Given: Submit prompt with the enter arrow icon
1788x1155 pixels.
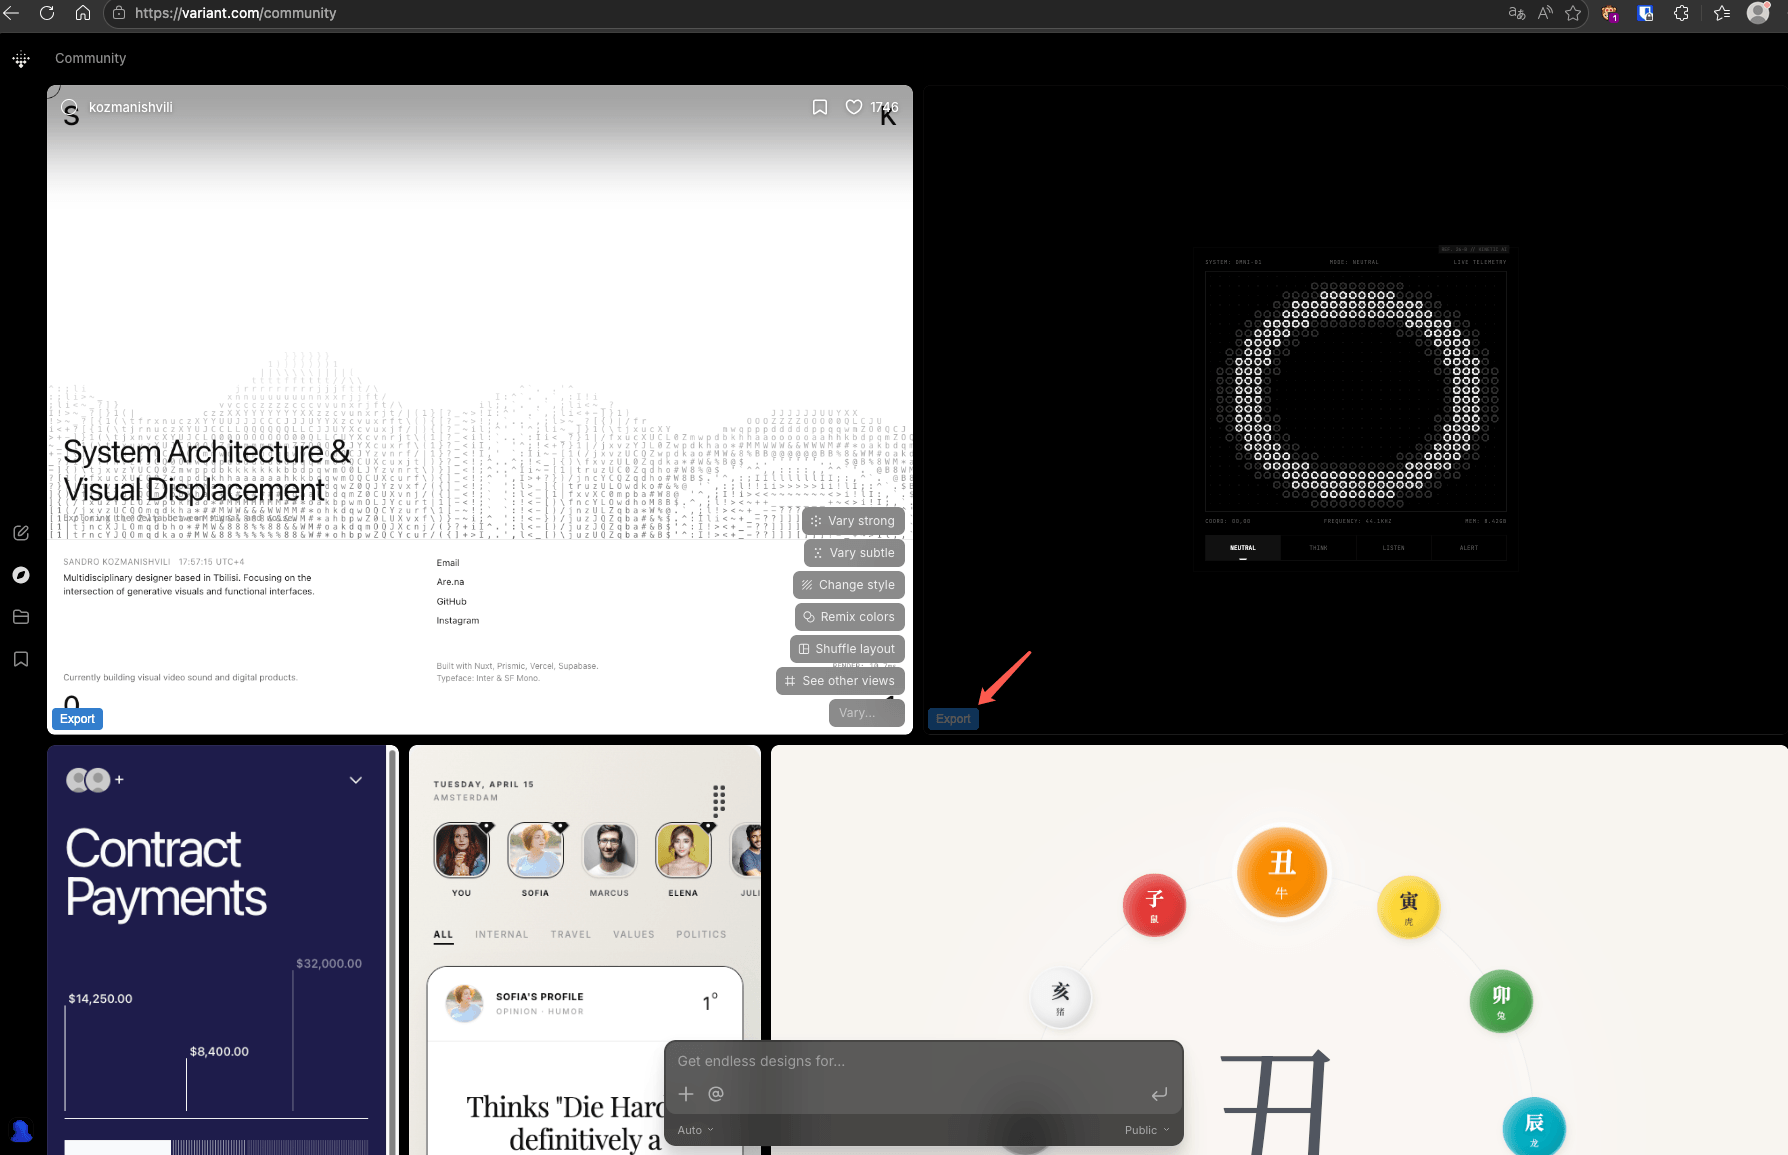Looking at the screenshot, I should (1159, 1094).
